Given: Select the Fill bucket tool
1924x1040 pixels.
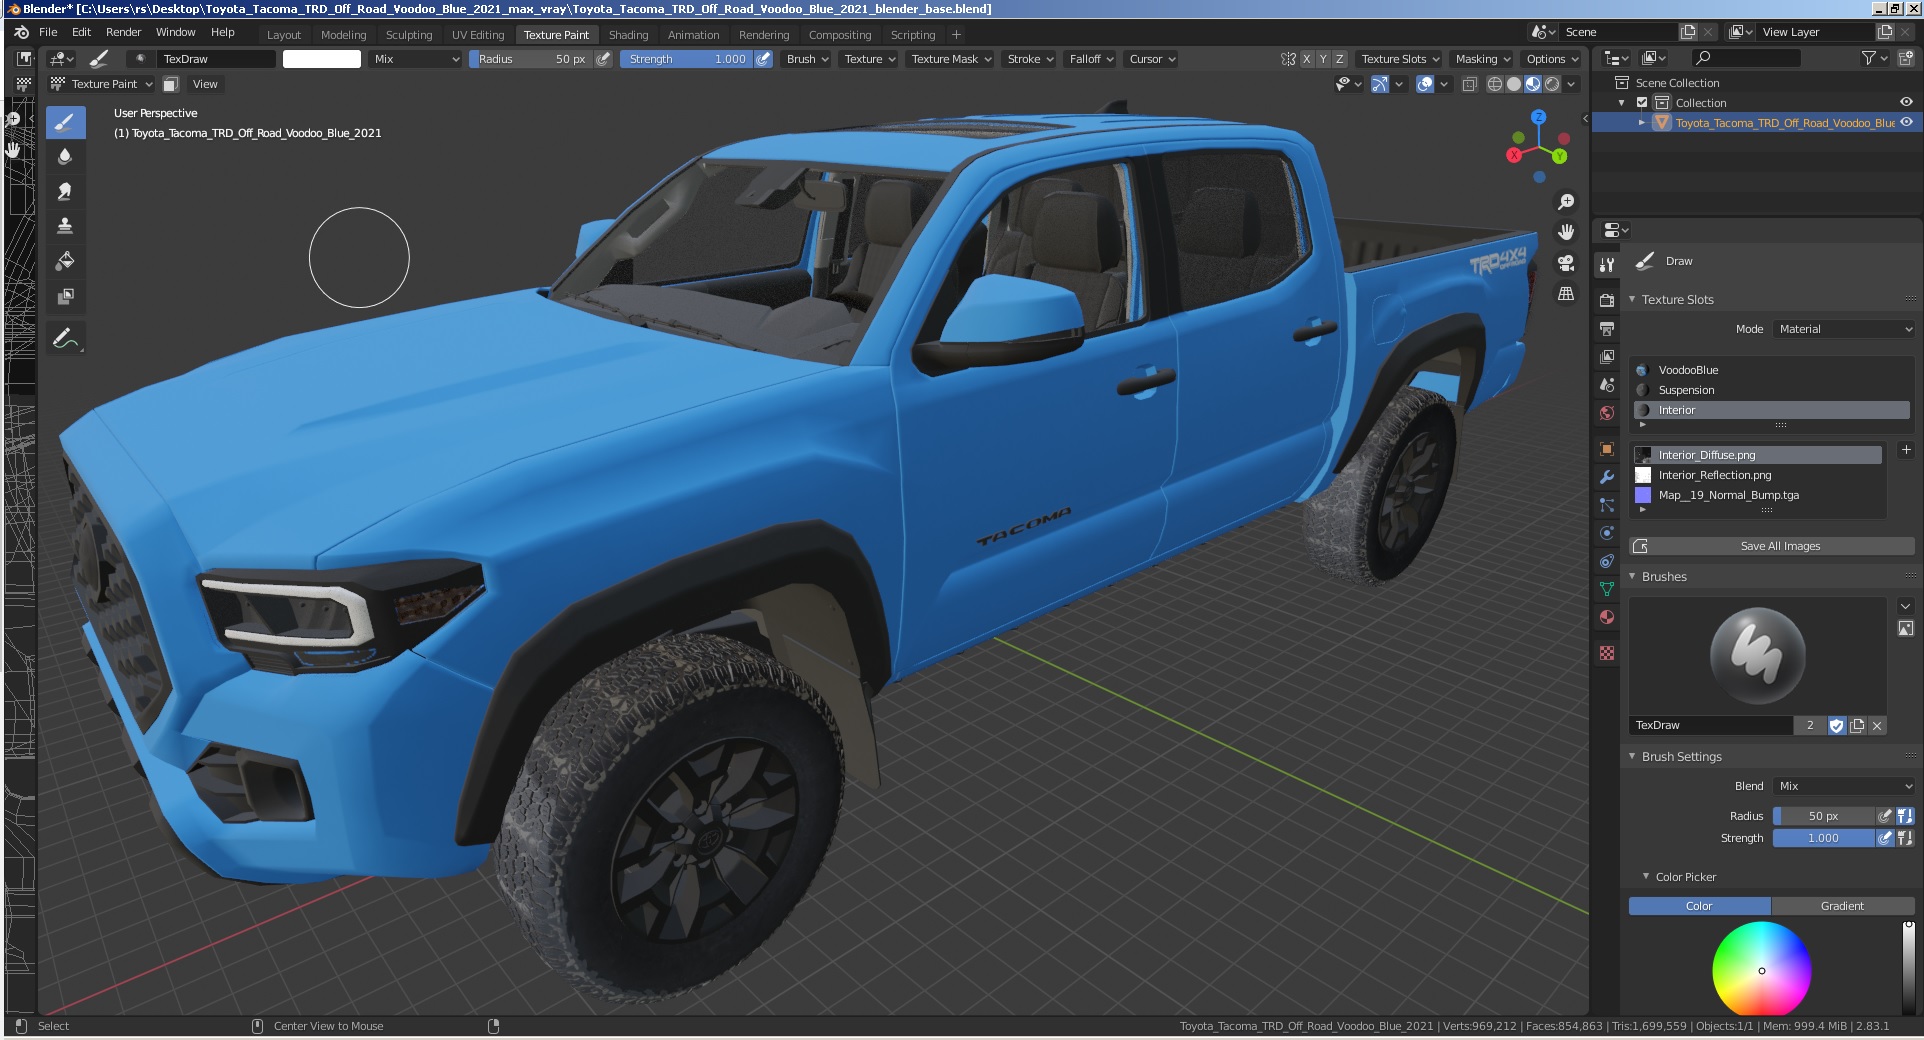Looking at the screenshot, I should tap(65, 261).
